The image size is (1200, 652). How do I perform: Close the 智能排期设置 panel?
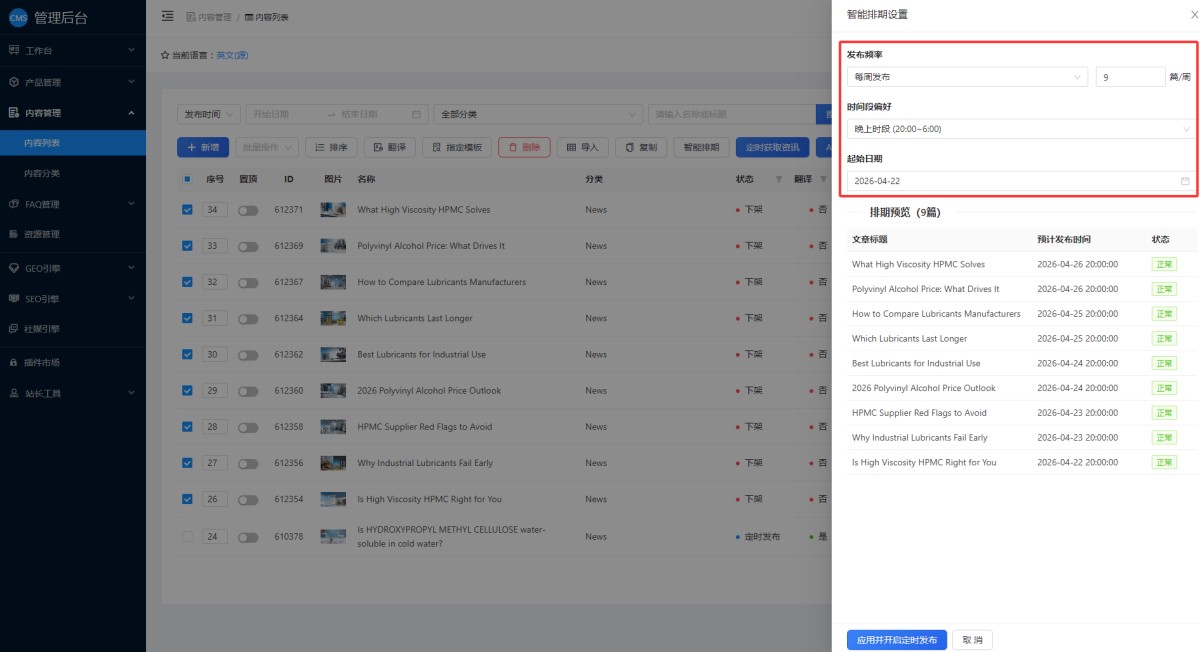coord(1182,15)
